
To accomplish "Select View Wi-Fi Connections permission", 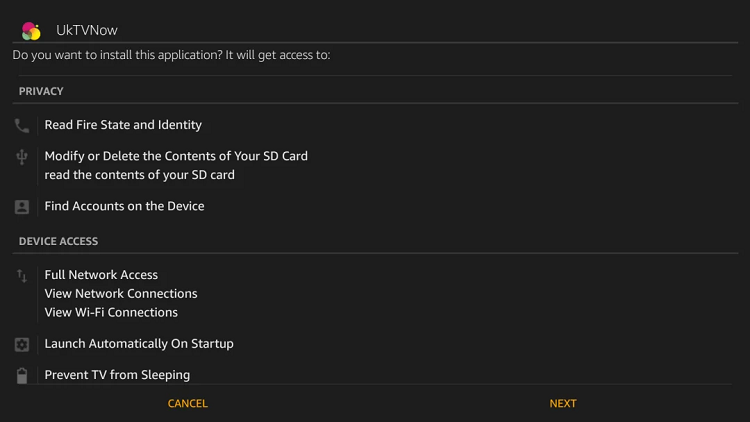I will click(x=111, y=312).
